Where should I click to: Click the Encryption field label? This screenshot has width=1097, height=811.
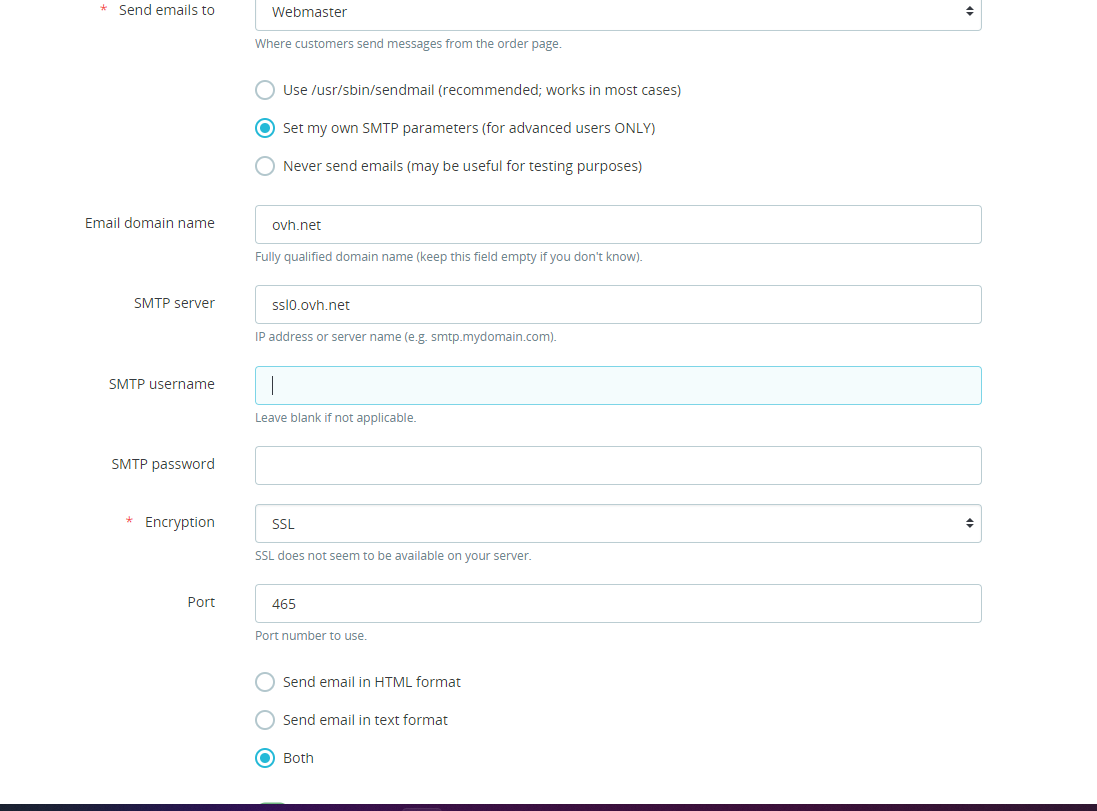180,523
